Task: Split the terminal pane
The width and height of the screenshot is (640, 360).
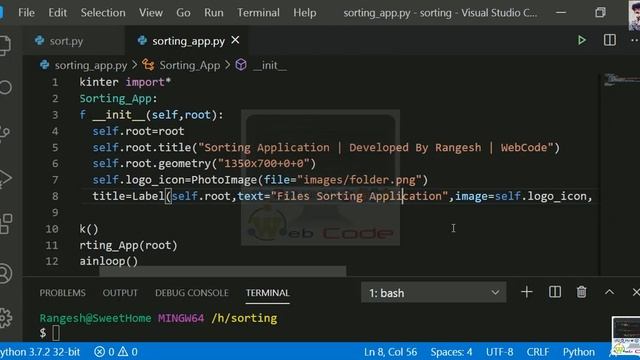Action: pyautogui.click(x=555, y=292)
